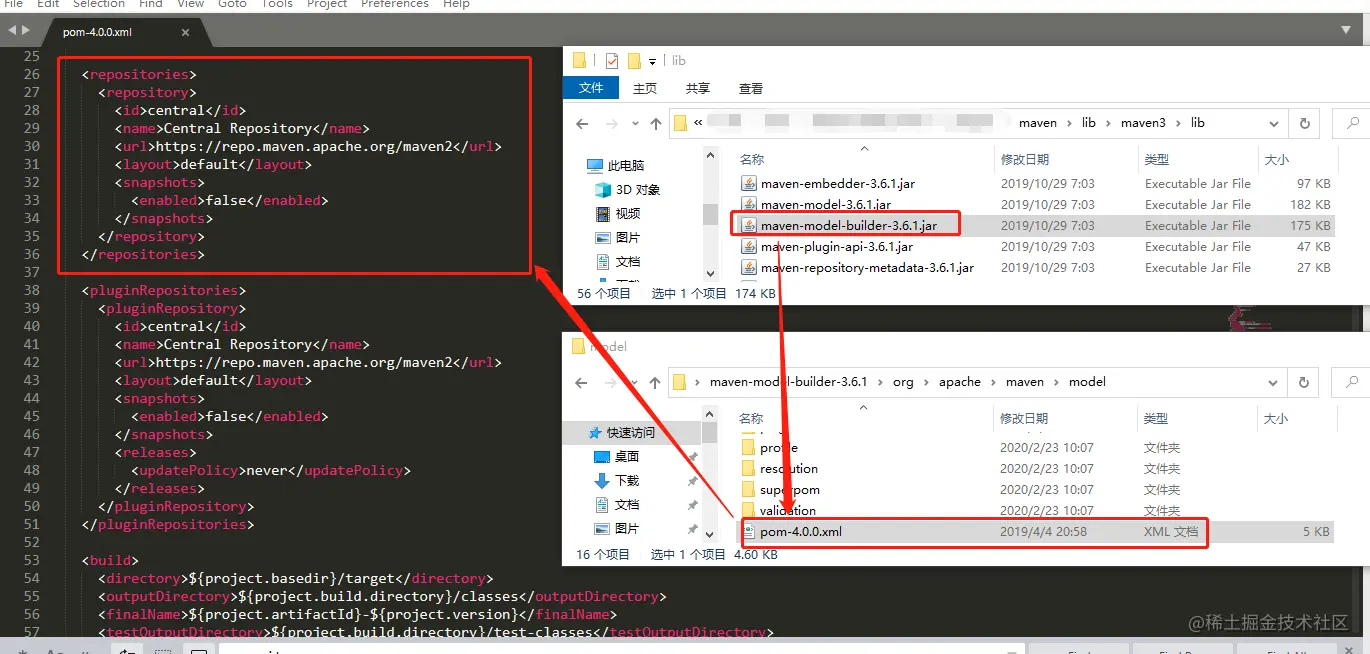
Task: Go up one folder in model window
Action: 655,382
